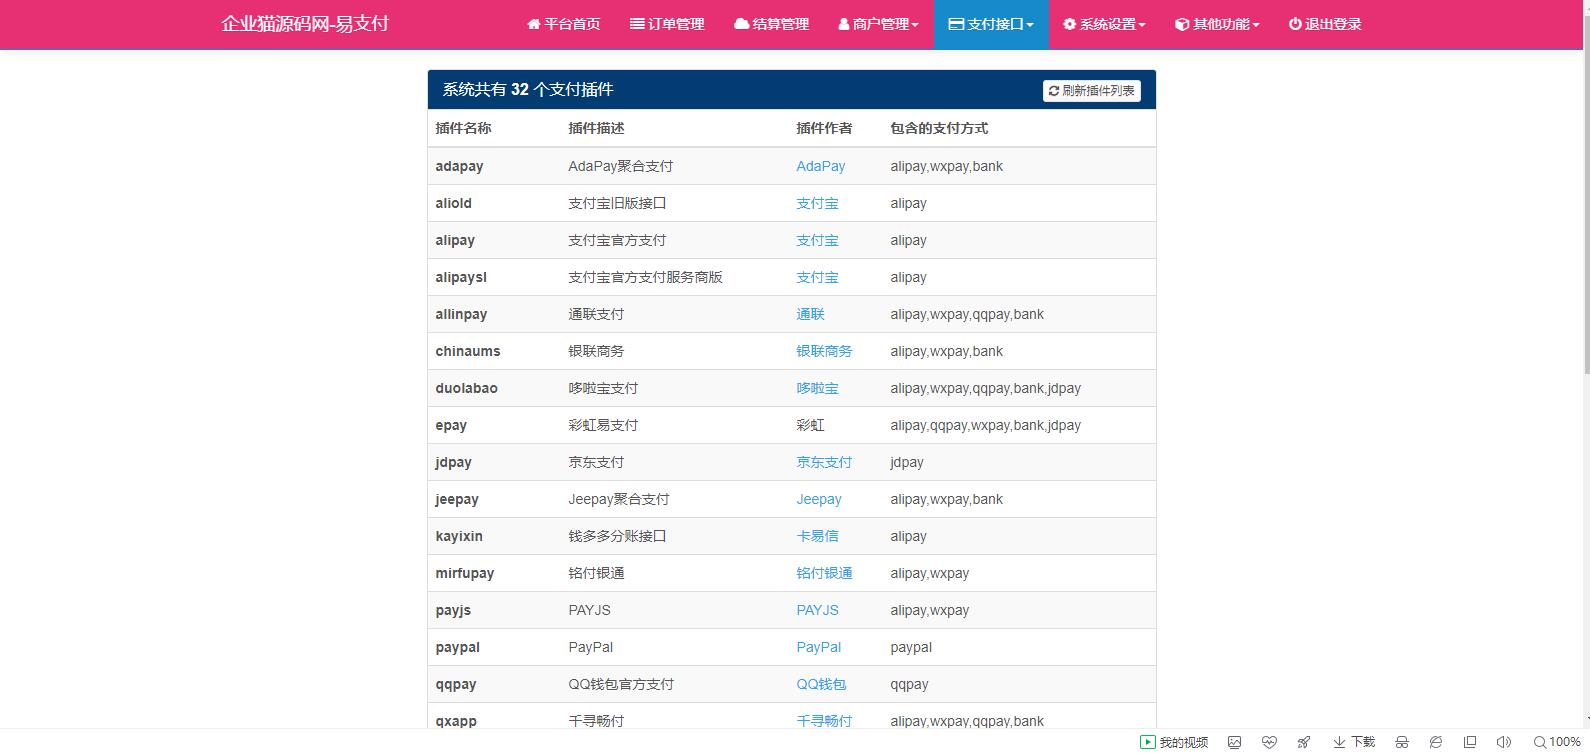This screenshot has width=1590, height=753.
Task: Open the 结算管理 navigation item
Action: (x=771, y=24)
